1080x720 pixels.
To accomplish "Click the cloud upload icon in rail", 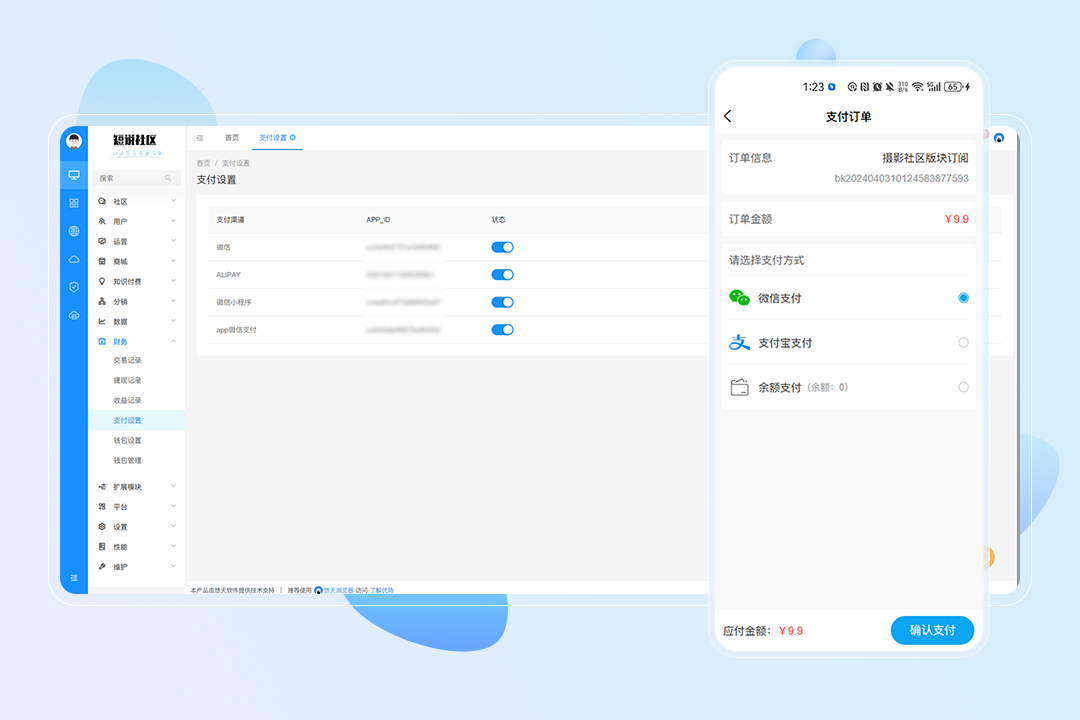I will click(74, 316).
